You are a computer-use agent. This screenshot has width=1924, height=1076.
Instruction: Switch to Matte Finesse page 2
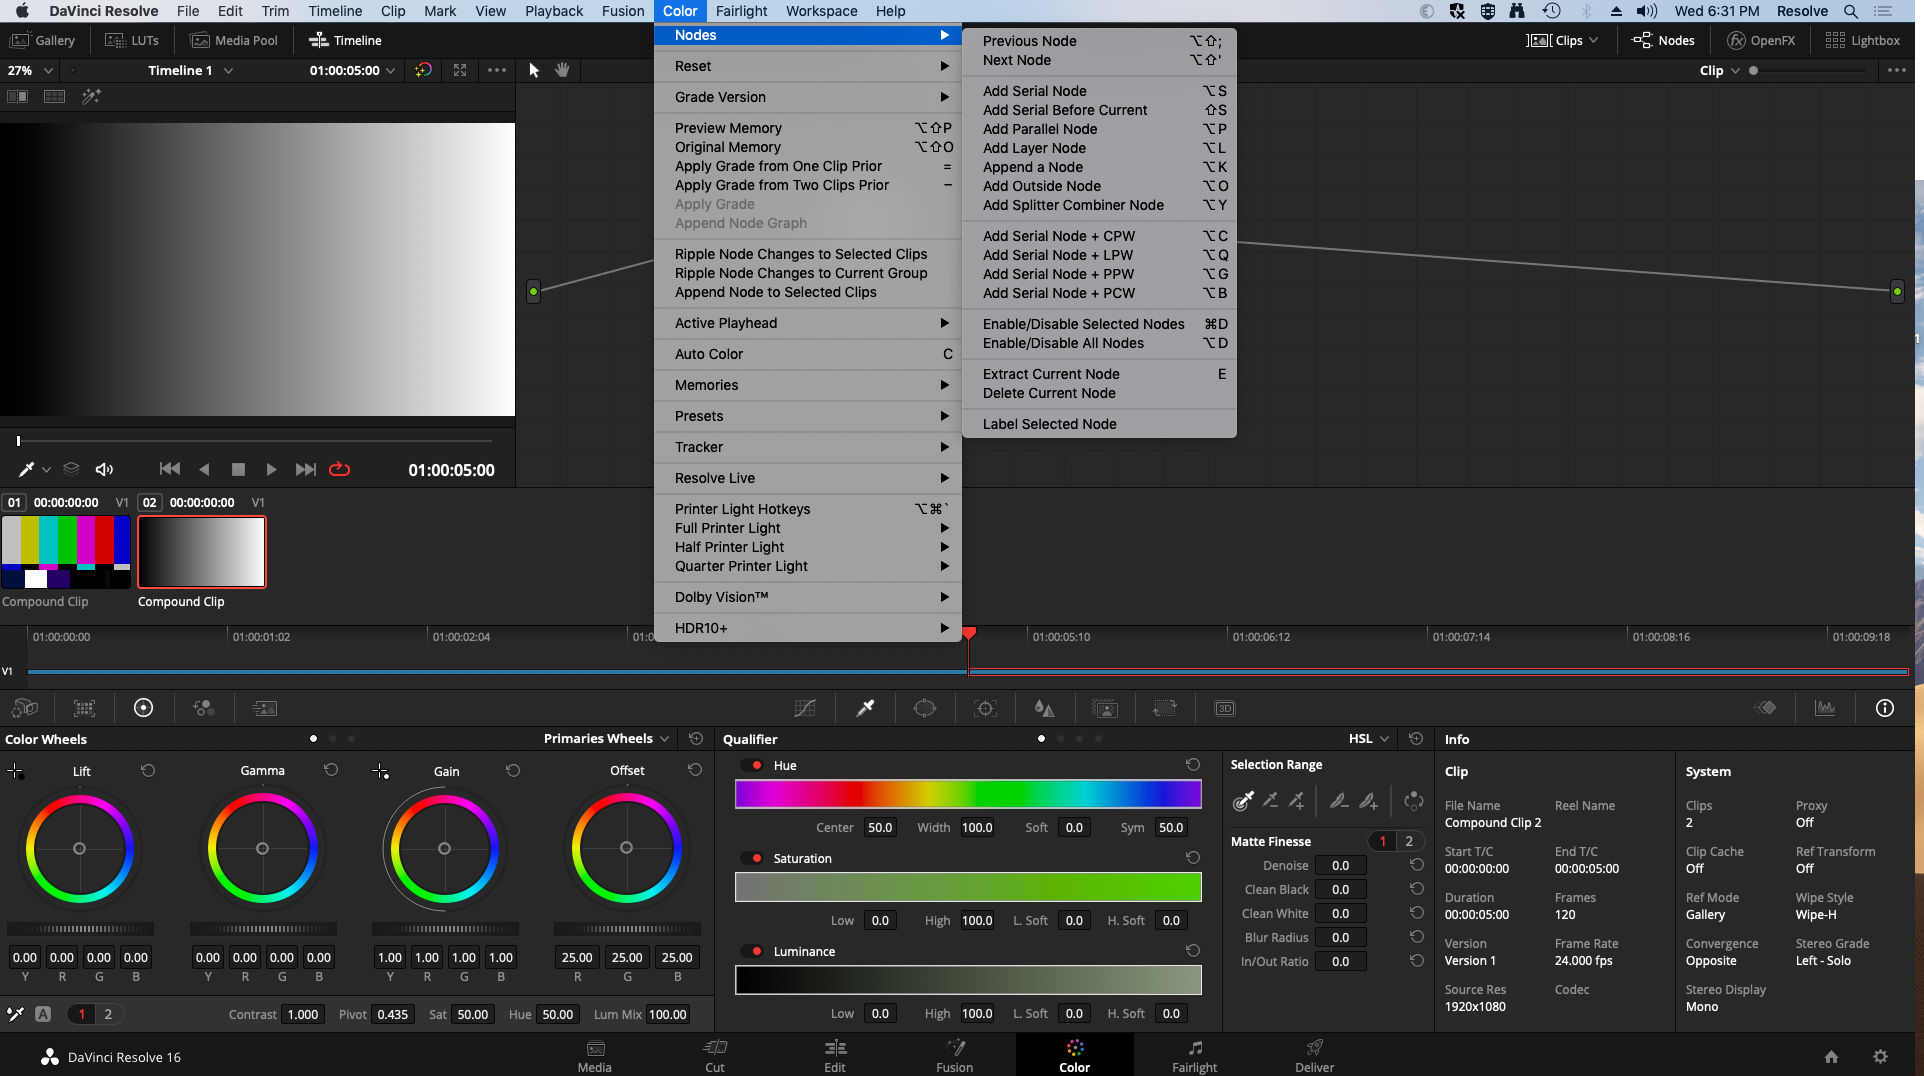point(1409,841)
